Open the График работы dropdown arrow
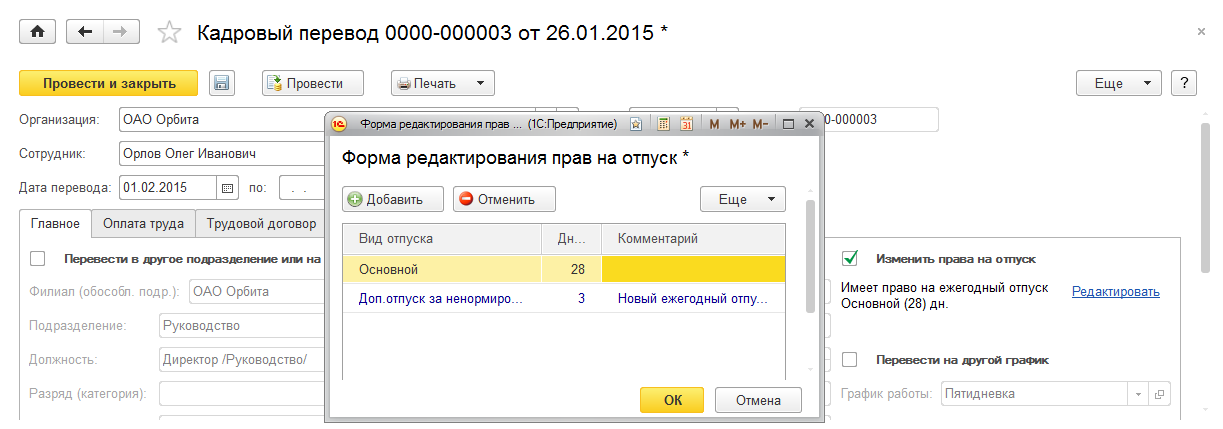This screenshot has height=429, width=1223. pyautogui.click(x=1139, y=394)
